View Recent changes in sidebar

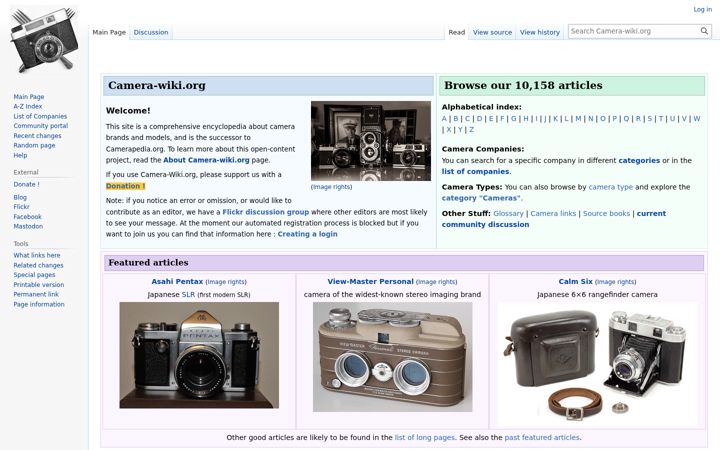click(x=37, y=135)
